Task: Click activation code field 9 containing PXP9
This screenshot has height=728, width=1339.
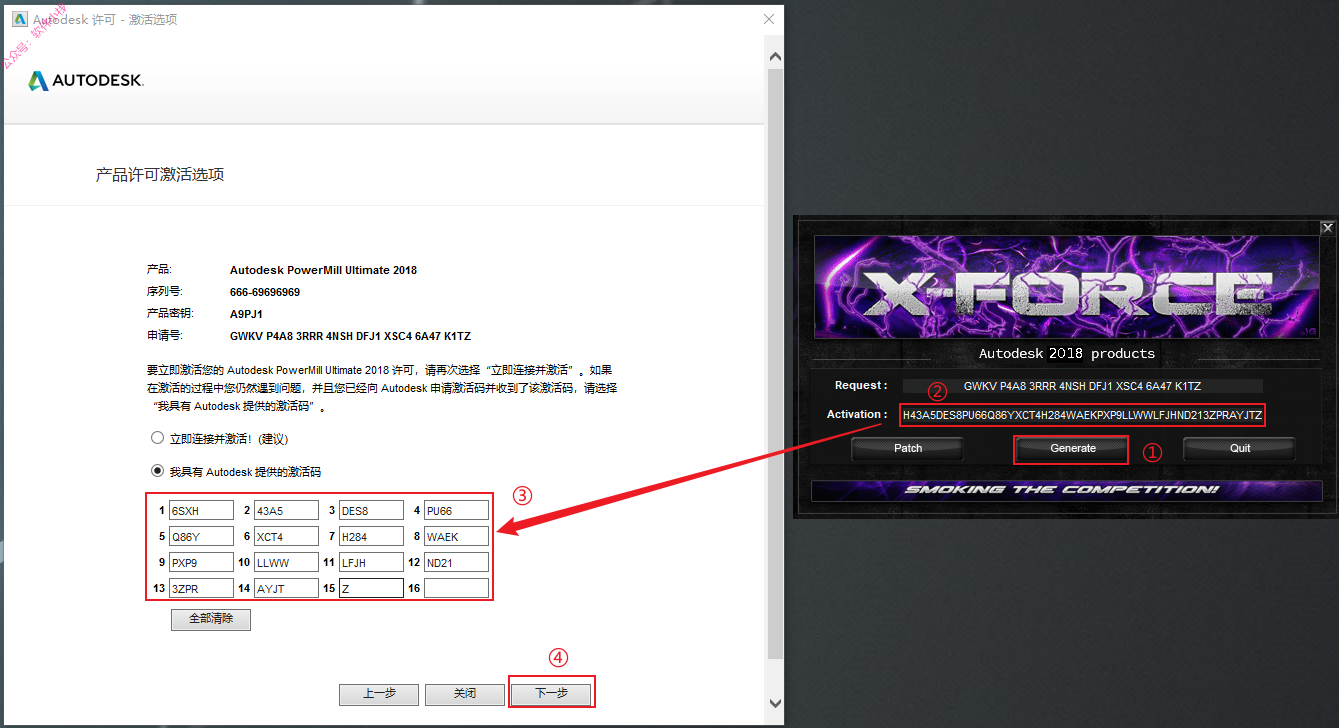Action: tap(201, 562)
